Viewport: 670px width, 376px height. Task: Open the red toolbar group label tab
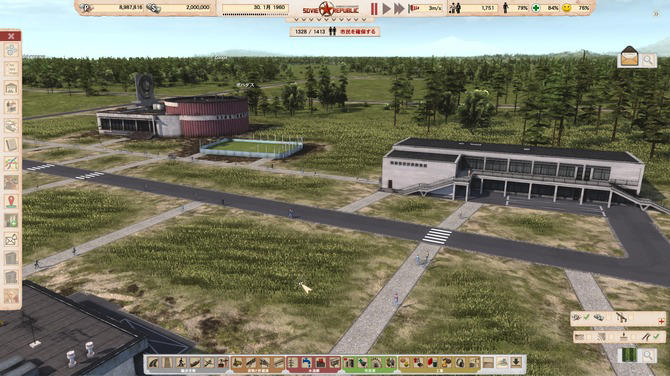point(313,371)
